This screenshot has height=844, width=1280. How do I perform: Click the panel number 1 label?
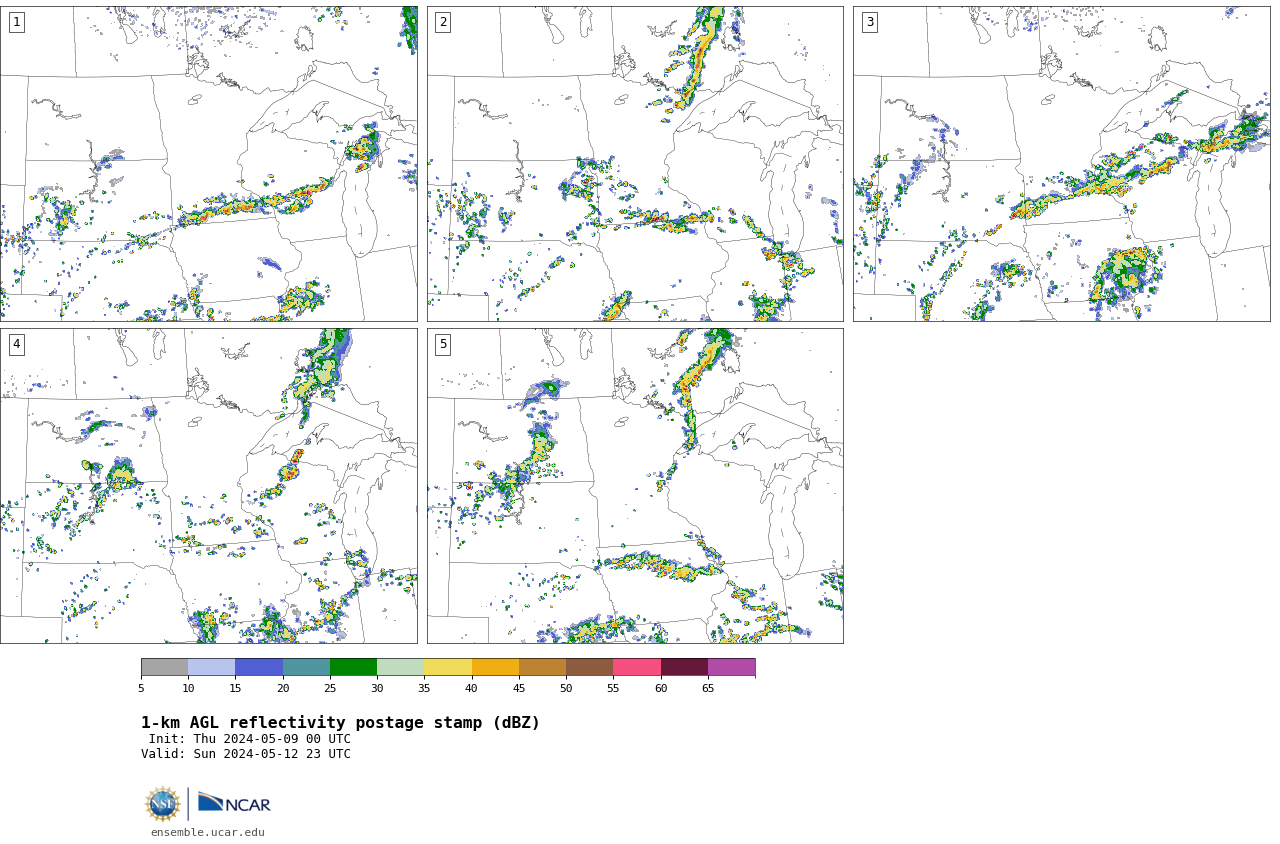[16, 22]
